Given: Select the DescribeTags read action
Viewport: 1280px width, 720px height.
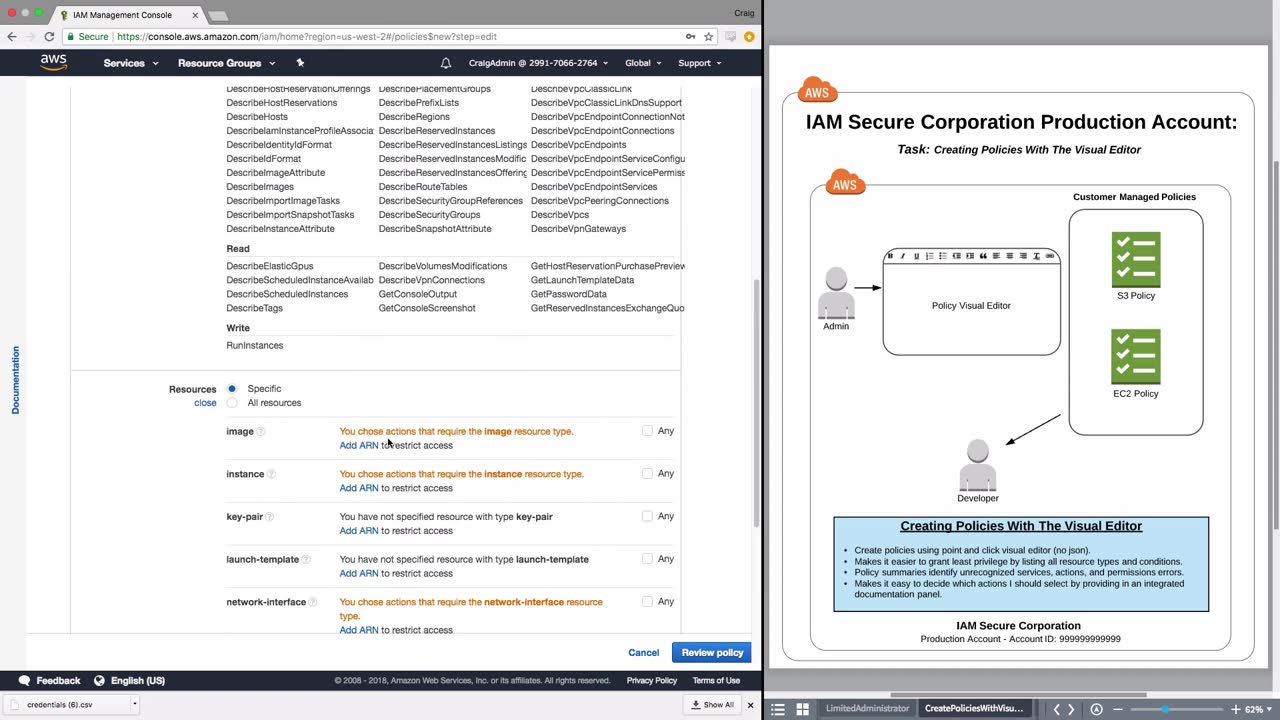Looking at the screenshot, I should coord(255,308).
